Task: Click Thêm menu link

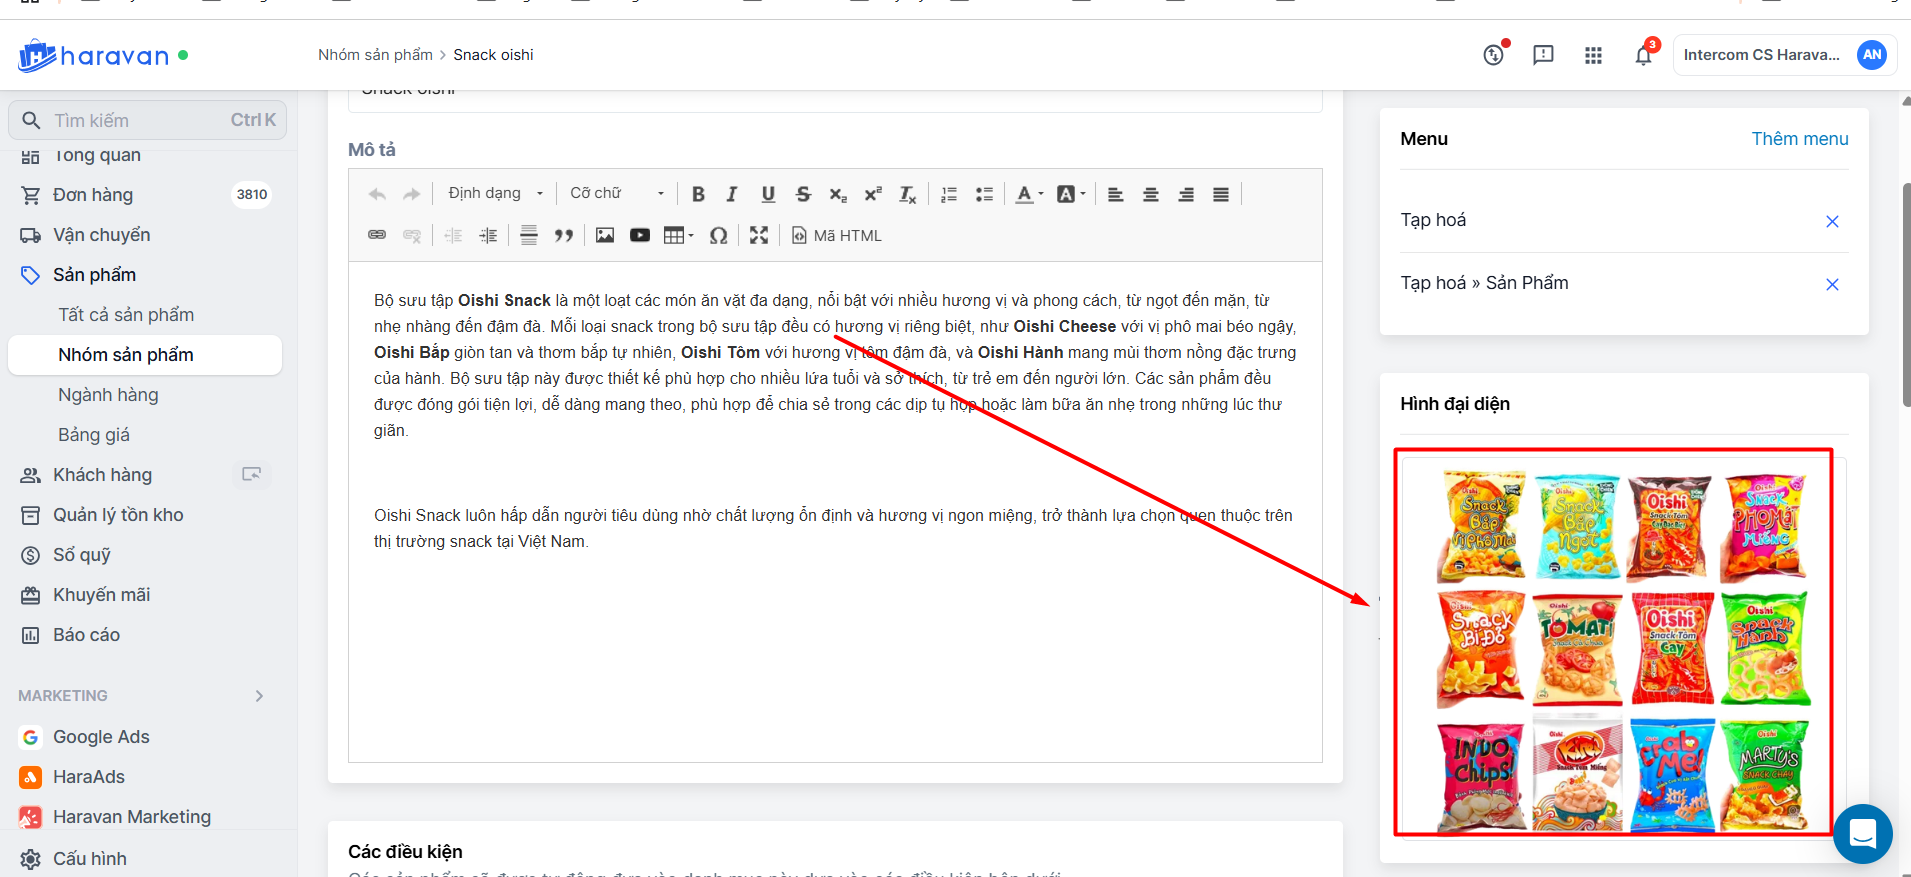Action: [x=1799, y=139]
